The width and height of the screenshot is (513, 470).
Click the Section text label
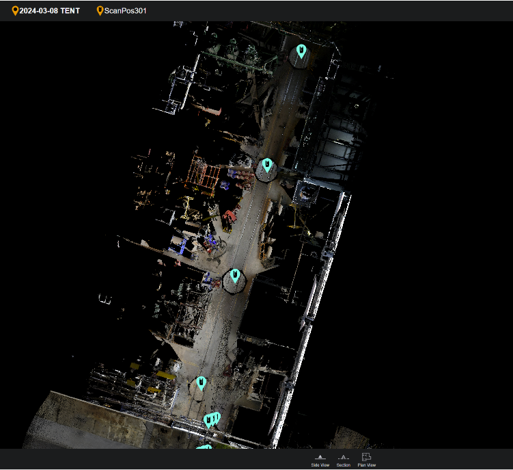click(343, 465)
